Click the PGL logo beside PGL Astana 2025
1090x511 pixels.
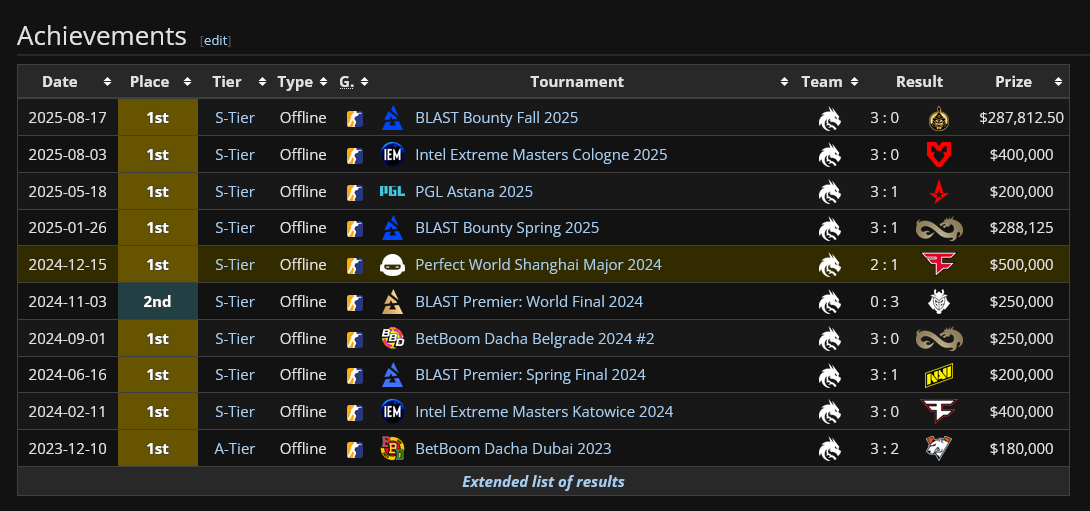(392, 192)
